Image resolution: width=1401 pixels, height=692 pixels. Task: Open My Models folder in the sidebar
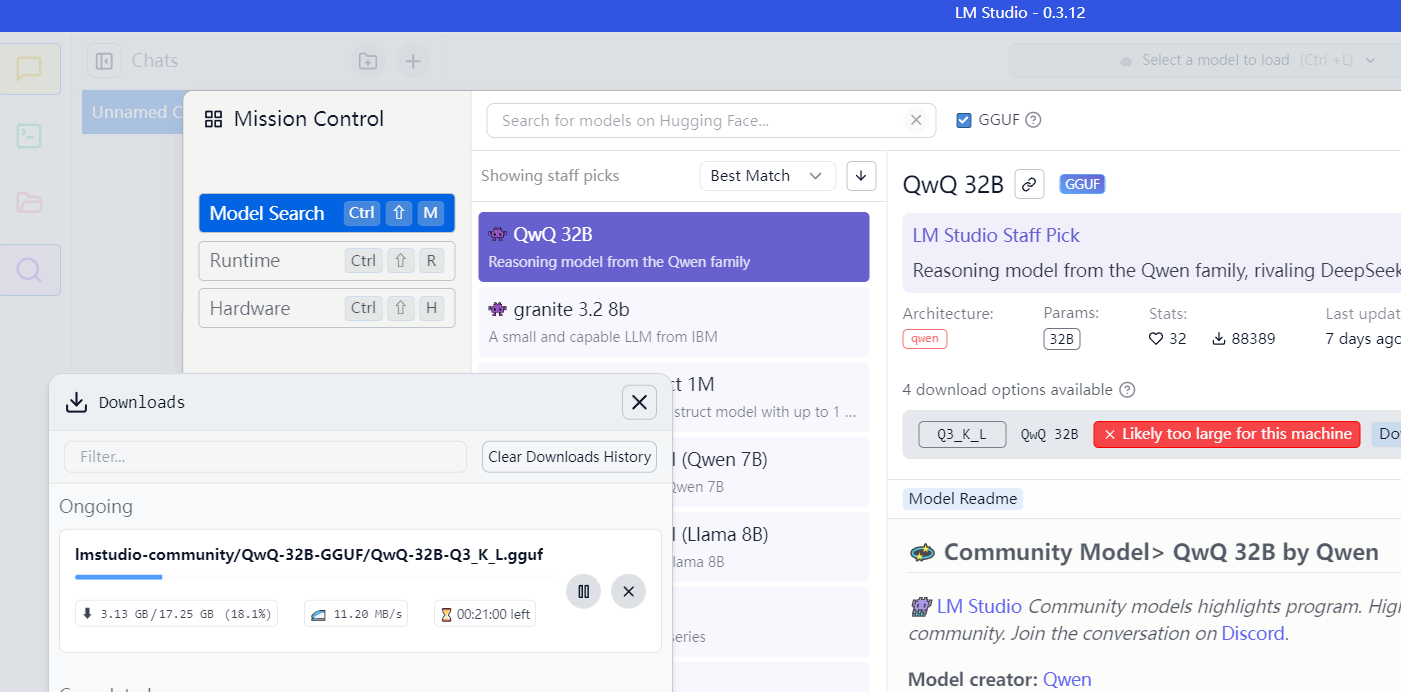click(x=30, y=203)
